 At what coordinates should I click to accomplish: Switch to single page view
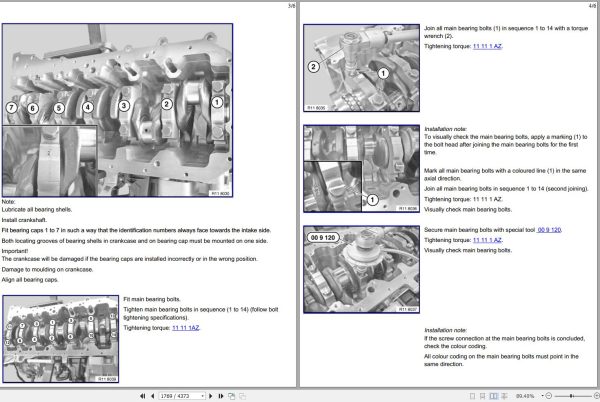pos(472,396)
